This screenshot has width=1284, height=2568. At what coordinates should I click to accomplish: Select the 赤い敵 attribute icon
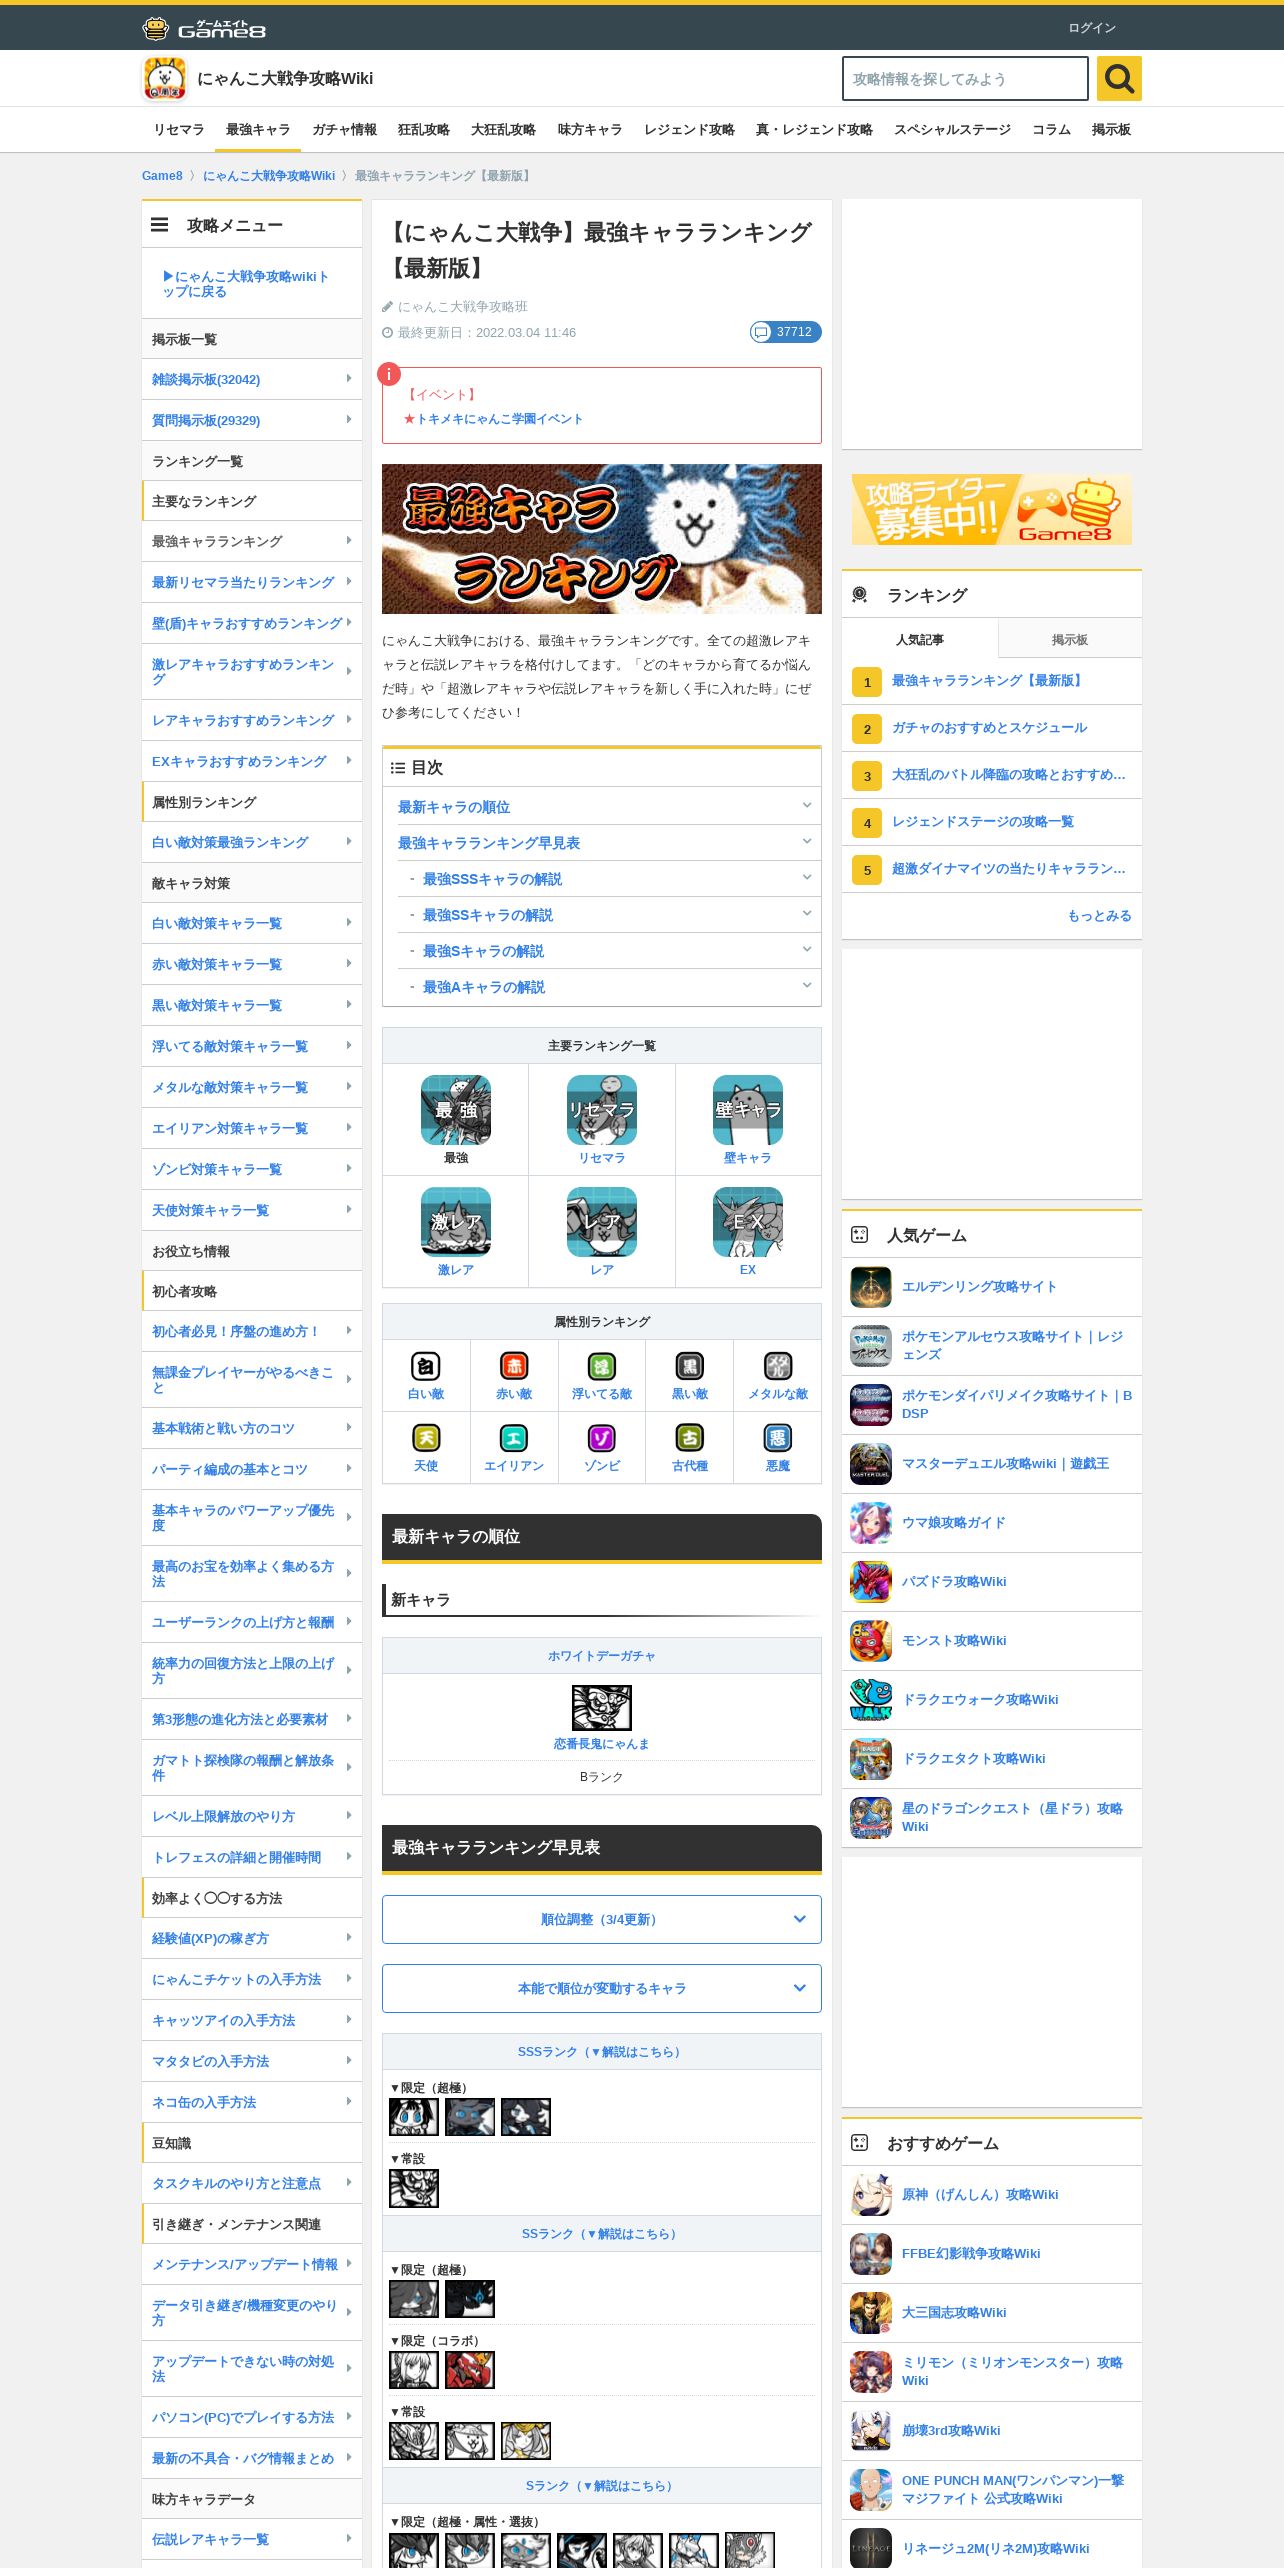point(514,1366)
